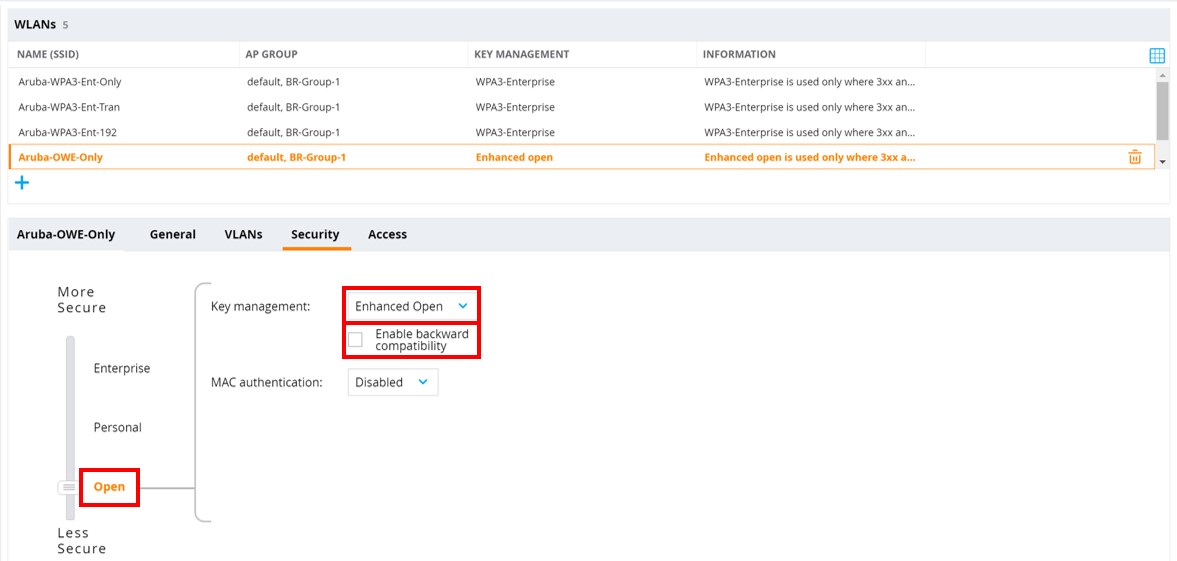
Task: Click the security slider handle
Action: [x=69, y=487]
